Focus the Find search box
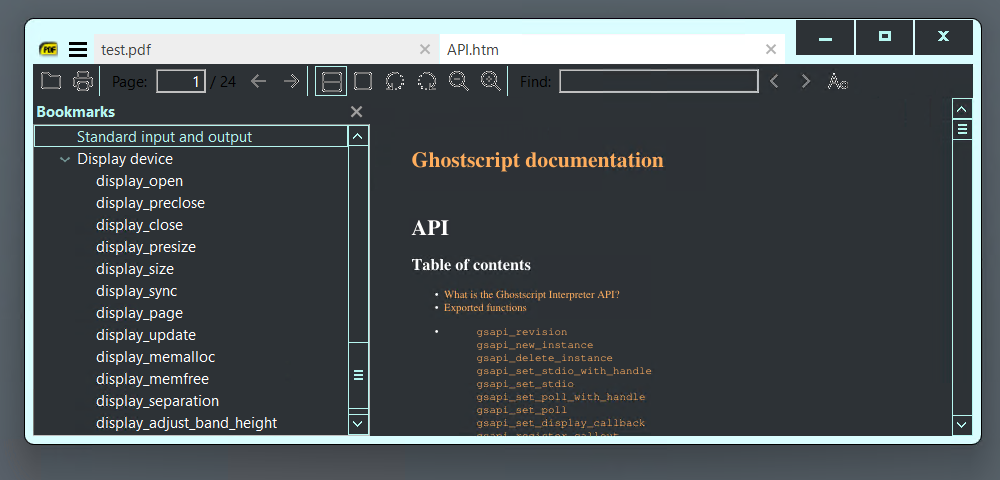Screen dimensions: 1000x480 pos(659,81)
